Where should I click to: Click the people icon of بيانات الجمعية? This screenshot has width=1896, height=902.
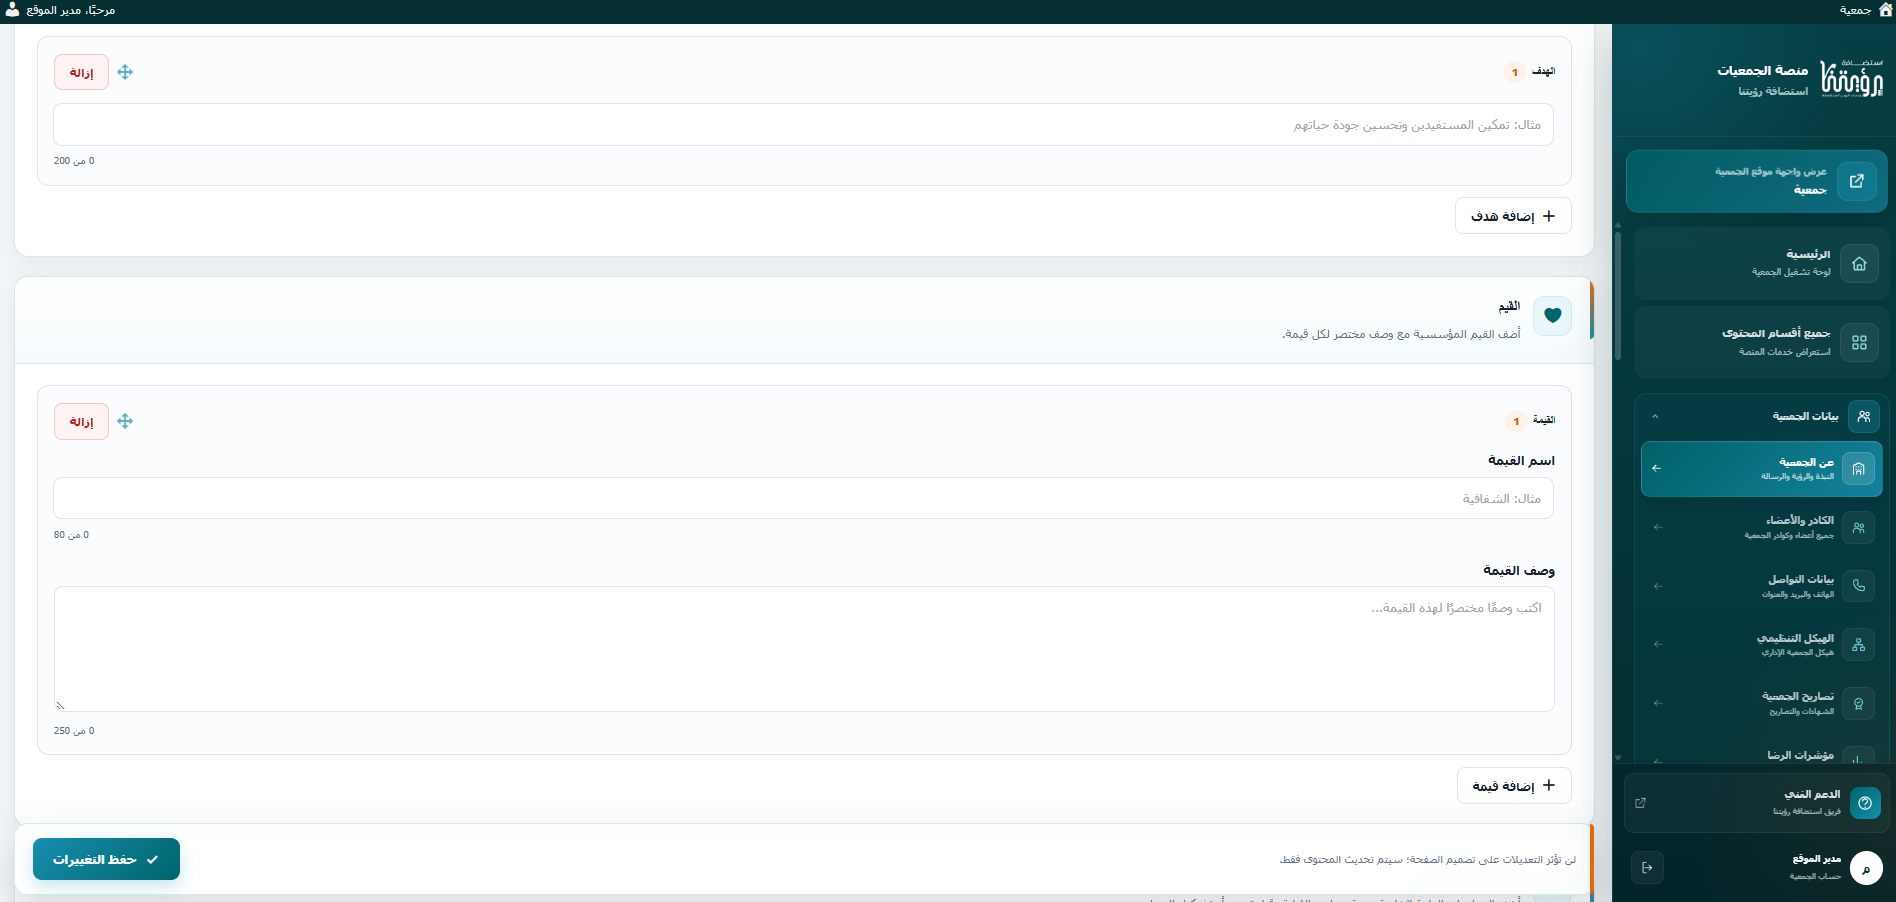click(1864, 417)
